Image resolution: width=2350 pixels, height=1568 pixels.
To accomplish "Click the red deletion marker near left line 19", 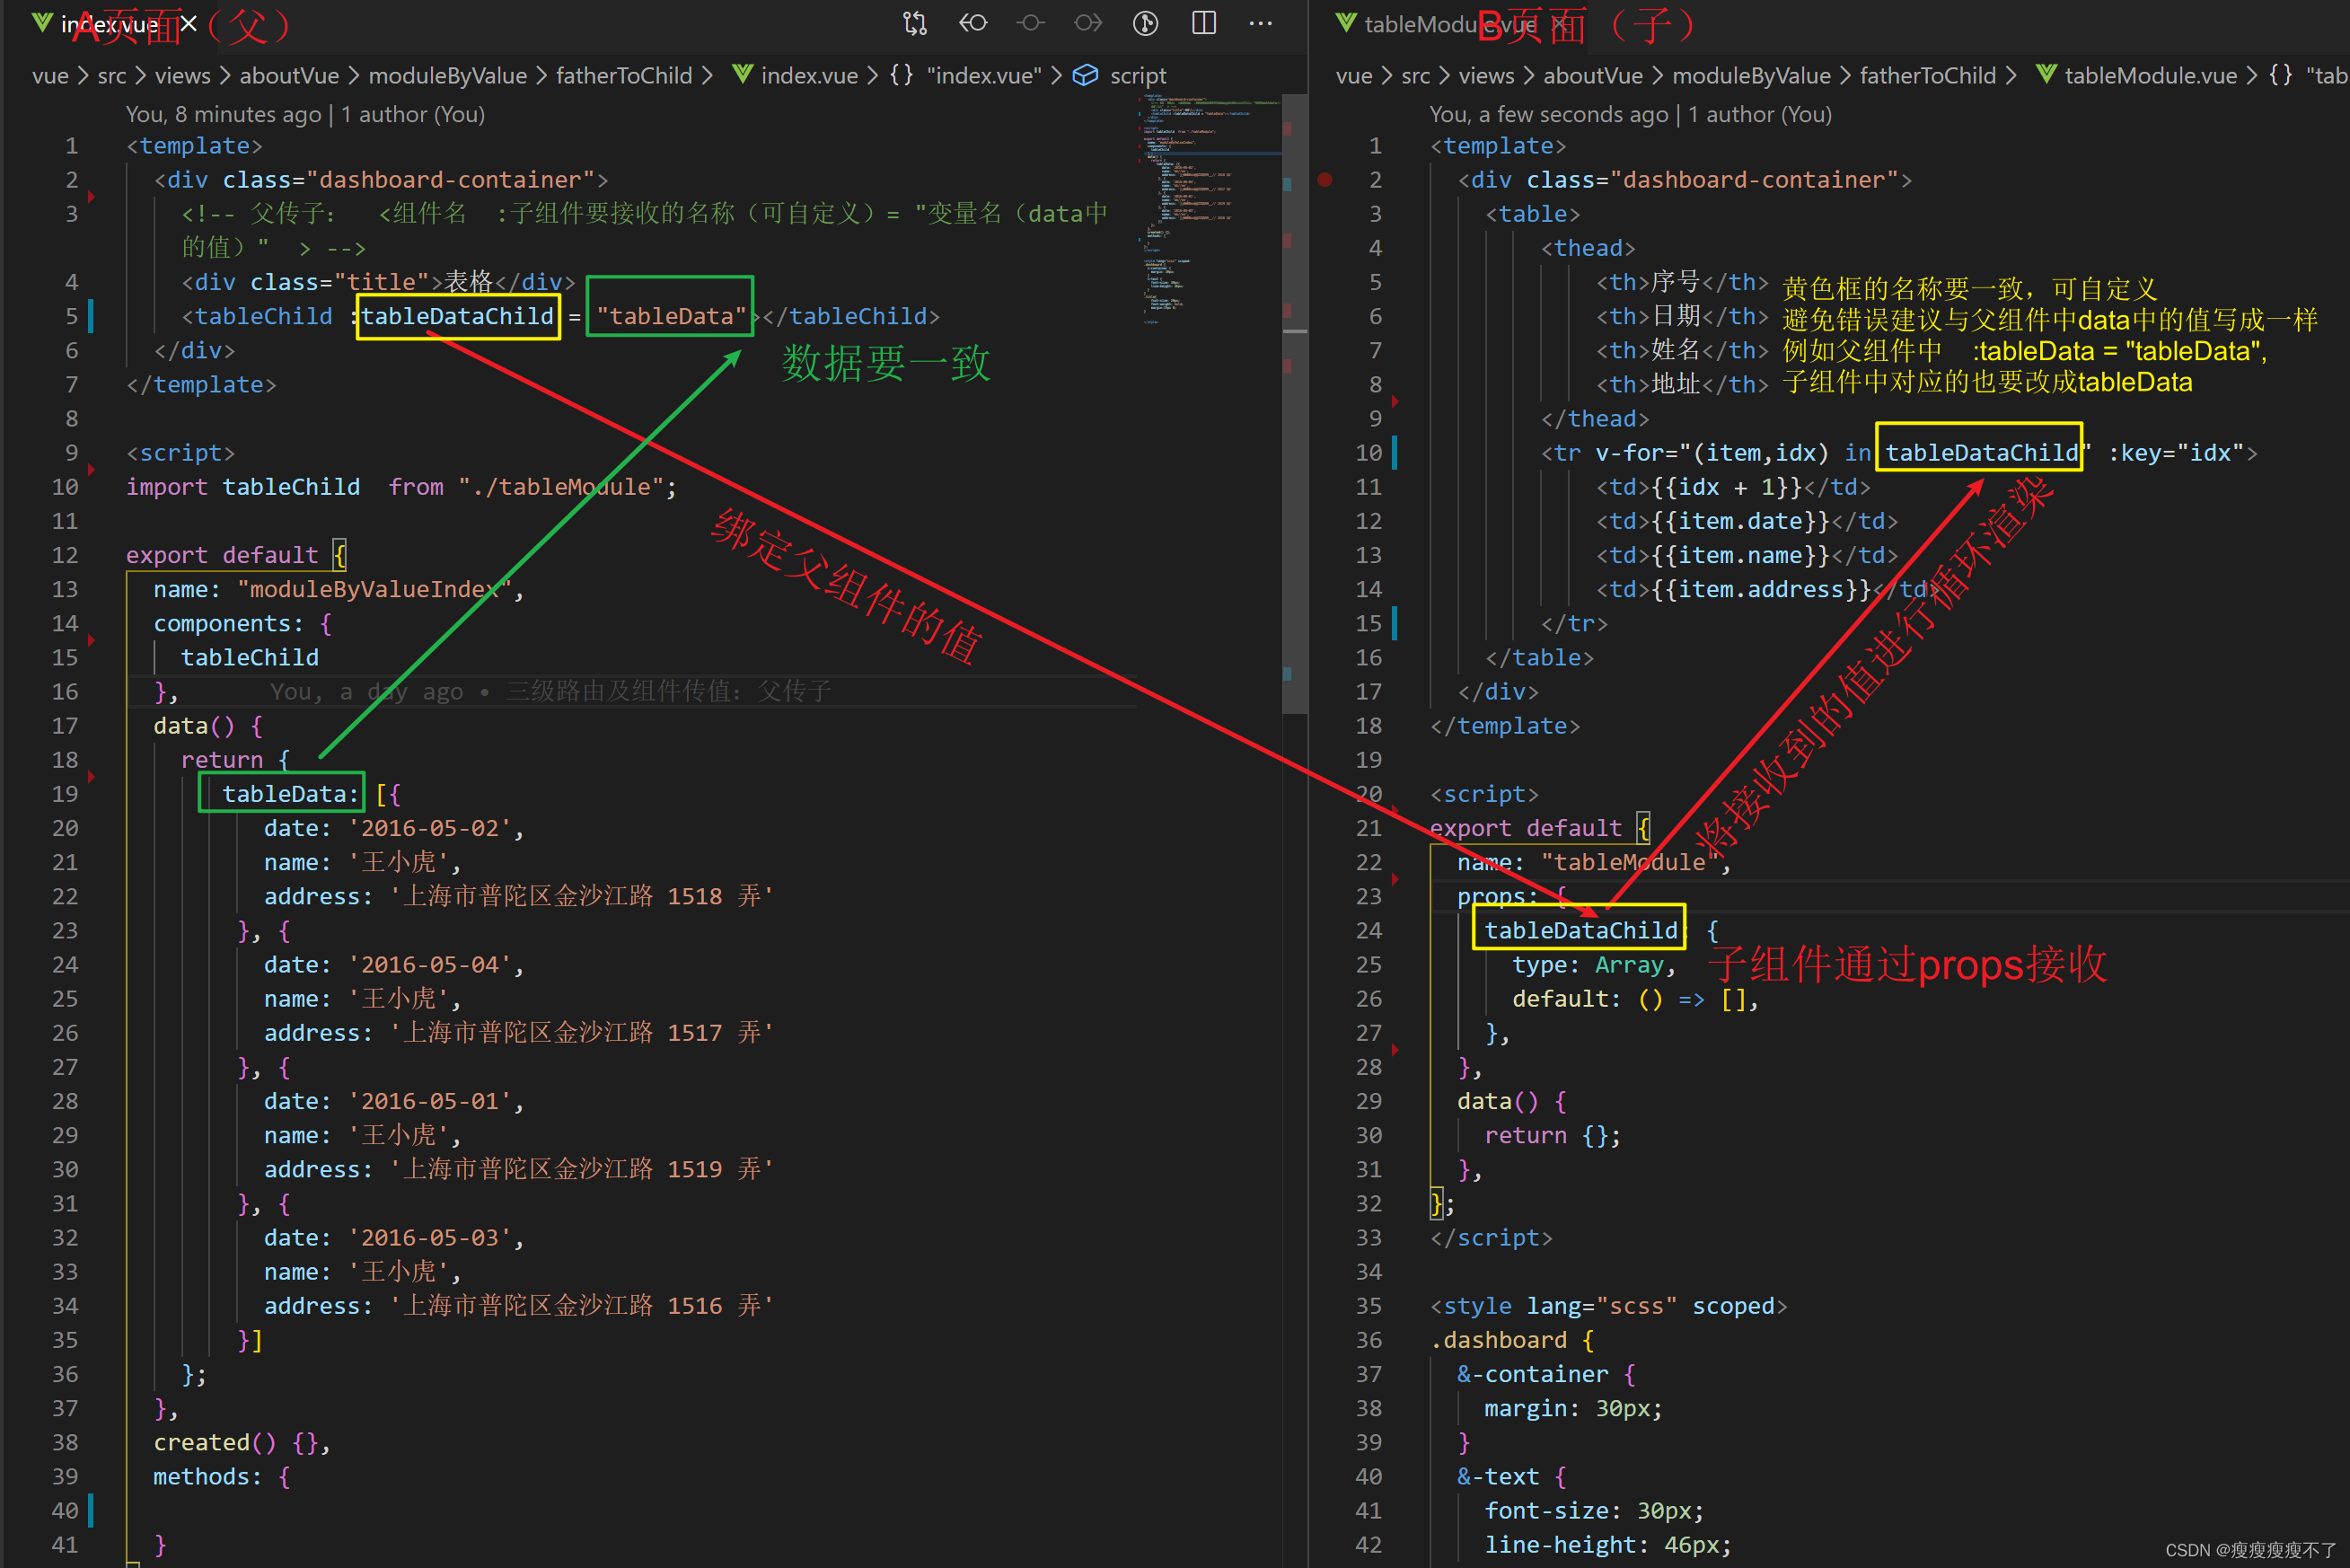I will pos(92,776).
